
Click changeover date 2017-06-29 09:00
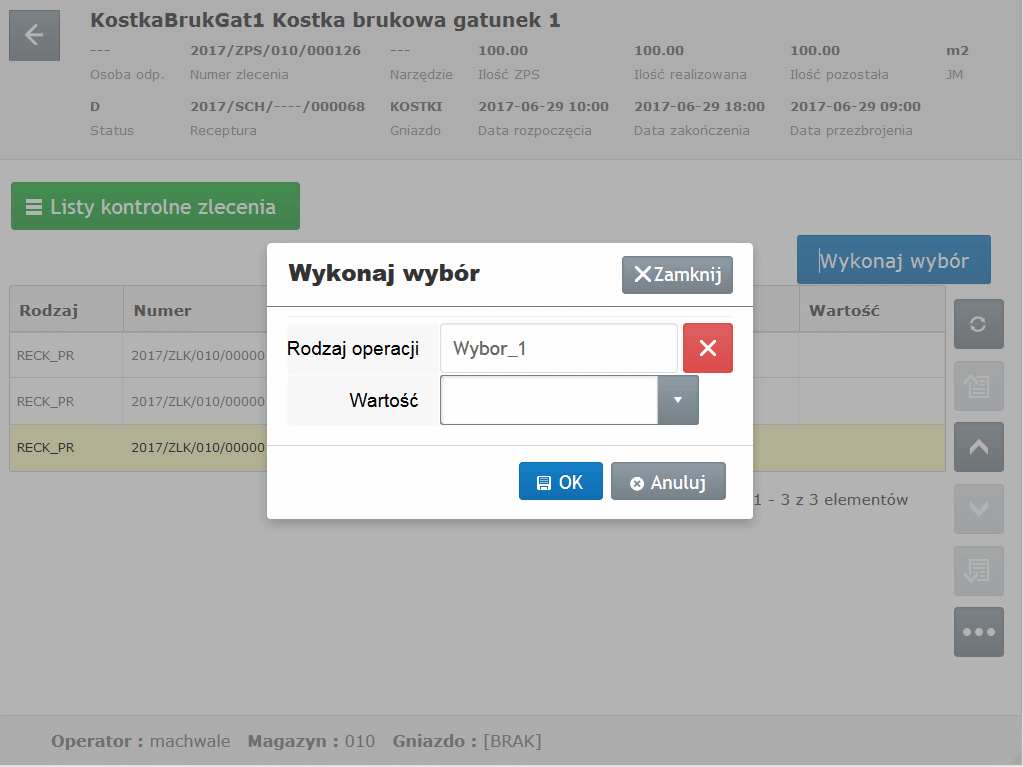coord(855,106)
